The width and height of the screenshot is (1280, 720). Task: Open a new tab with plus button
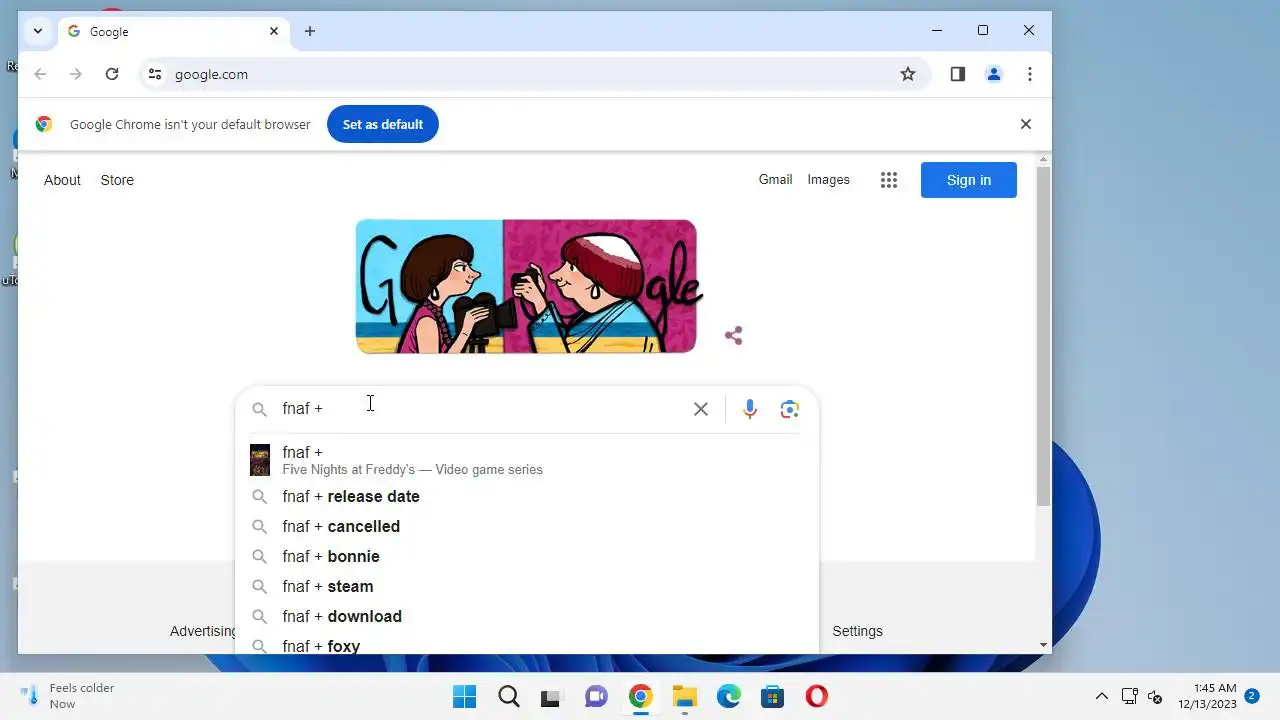point(310,31)
